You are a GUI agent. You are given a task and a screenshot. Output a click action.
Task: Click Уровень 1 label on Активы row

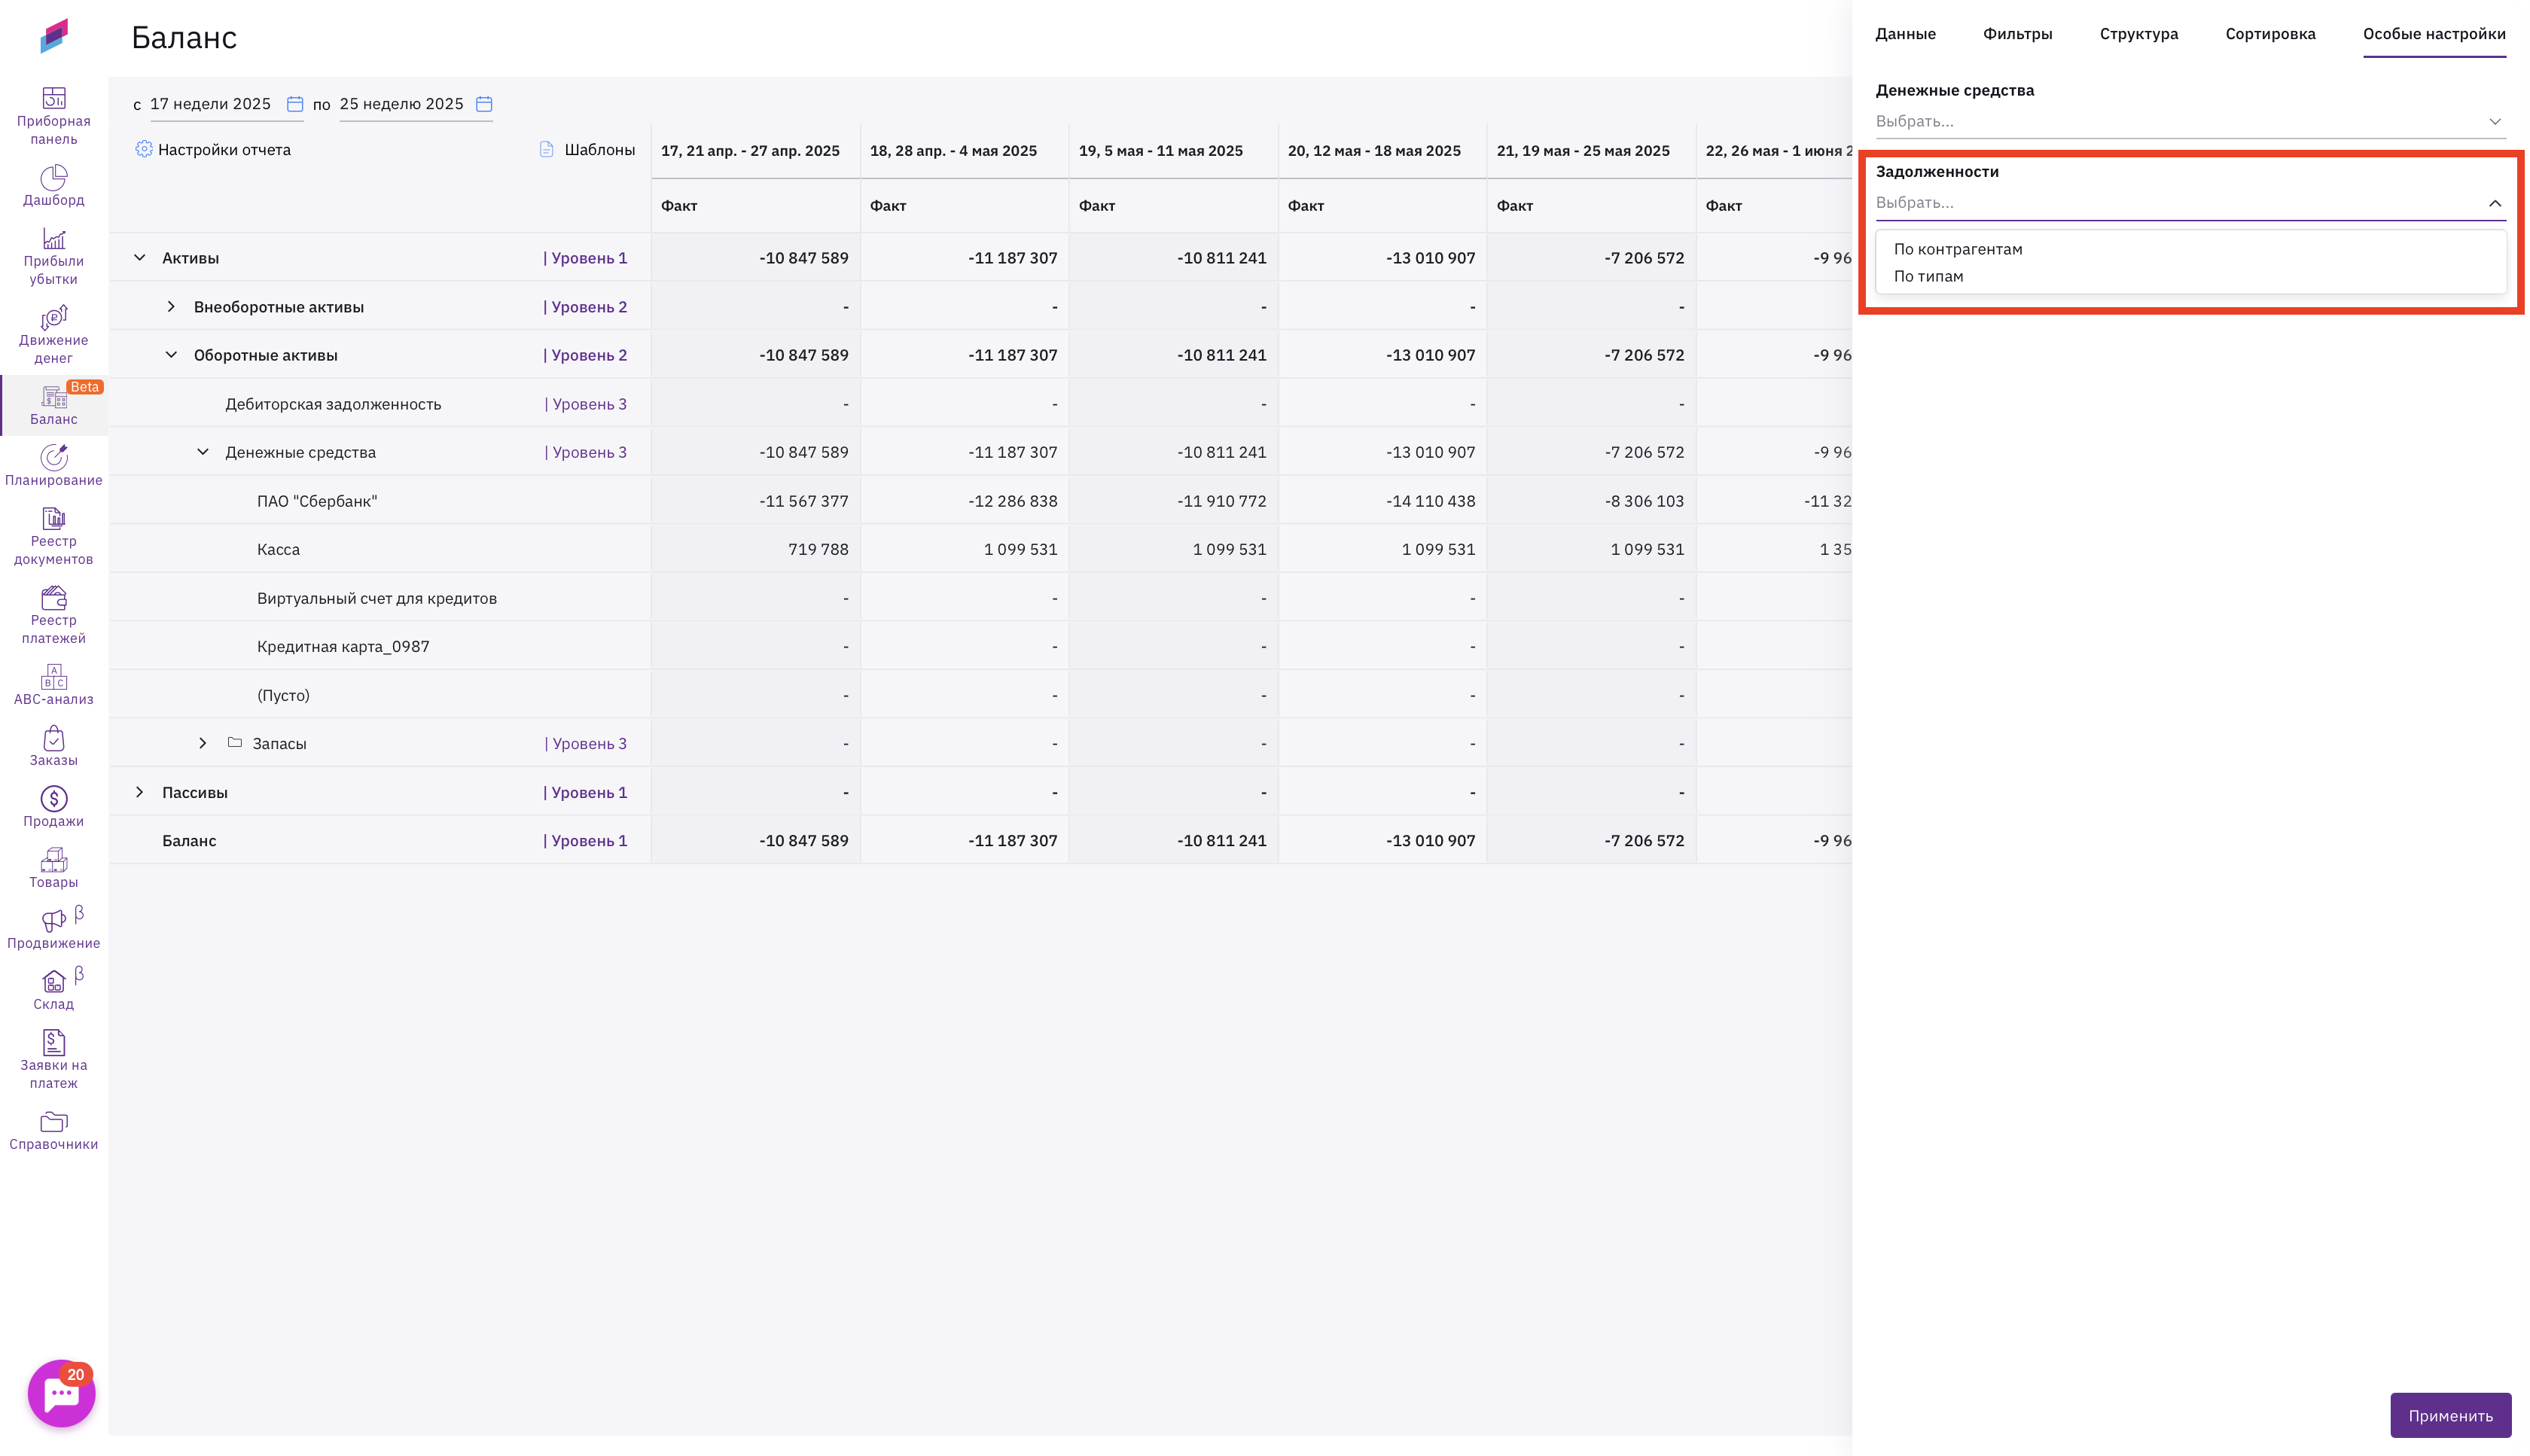tap(585, 257)
